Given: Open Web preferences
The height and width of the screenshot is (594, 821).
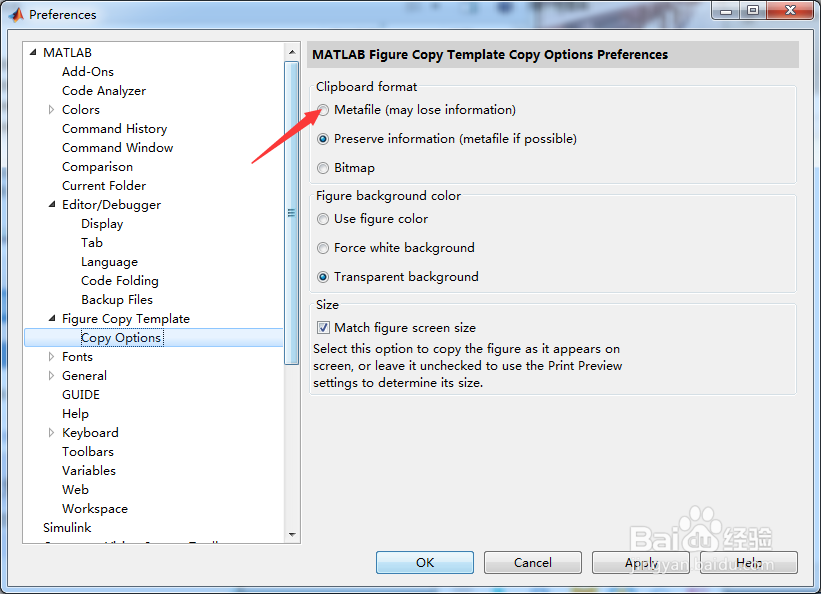Looking at the screenshot, I should point(75,490).
